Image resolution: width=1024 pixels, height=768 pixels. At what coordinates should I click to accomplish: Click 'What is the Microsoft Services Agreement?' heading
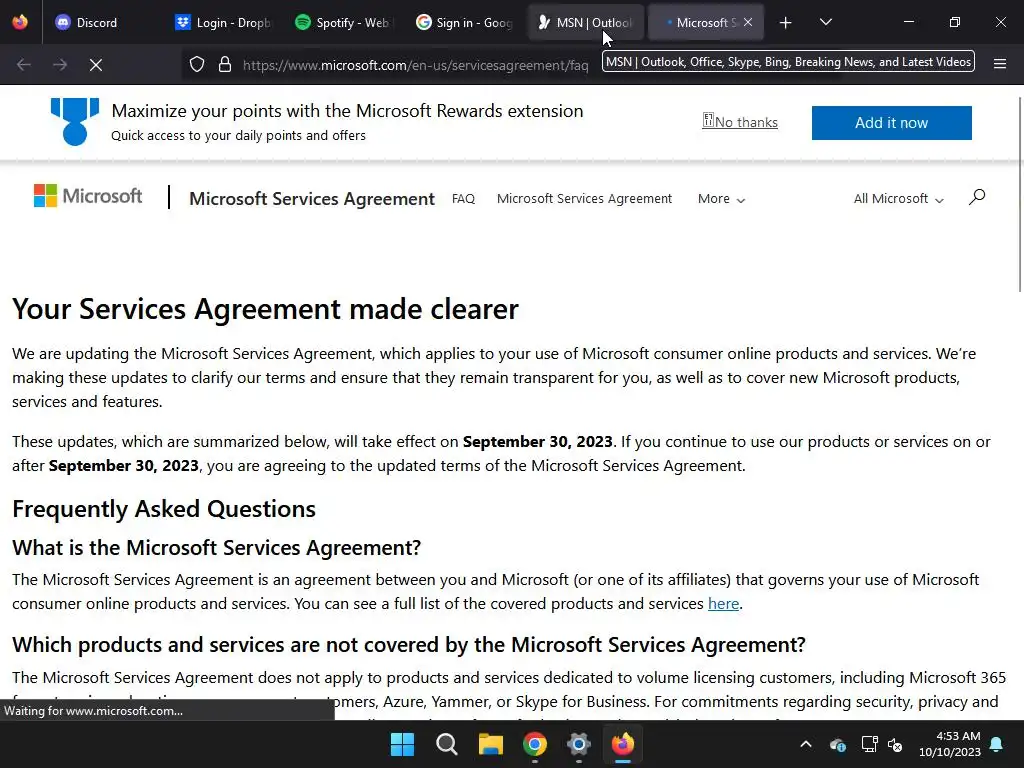(216, 547)
